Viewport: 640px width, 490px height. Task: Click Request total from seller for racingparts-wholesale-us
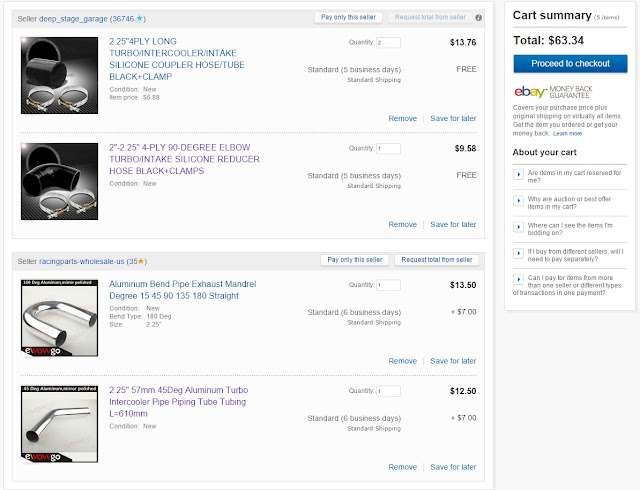[x=436, y=260]
